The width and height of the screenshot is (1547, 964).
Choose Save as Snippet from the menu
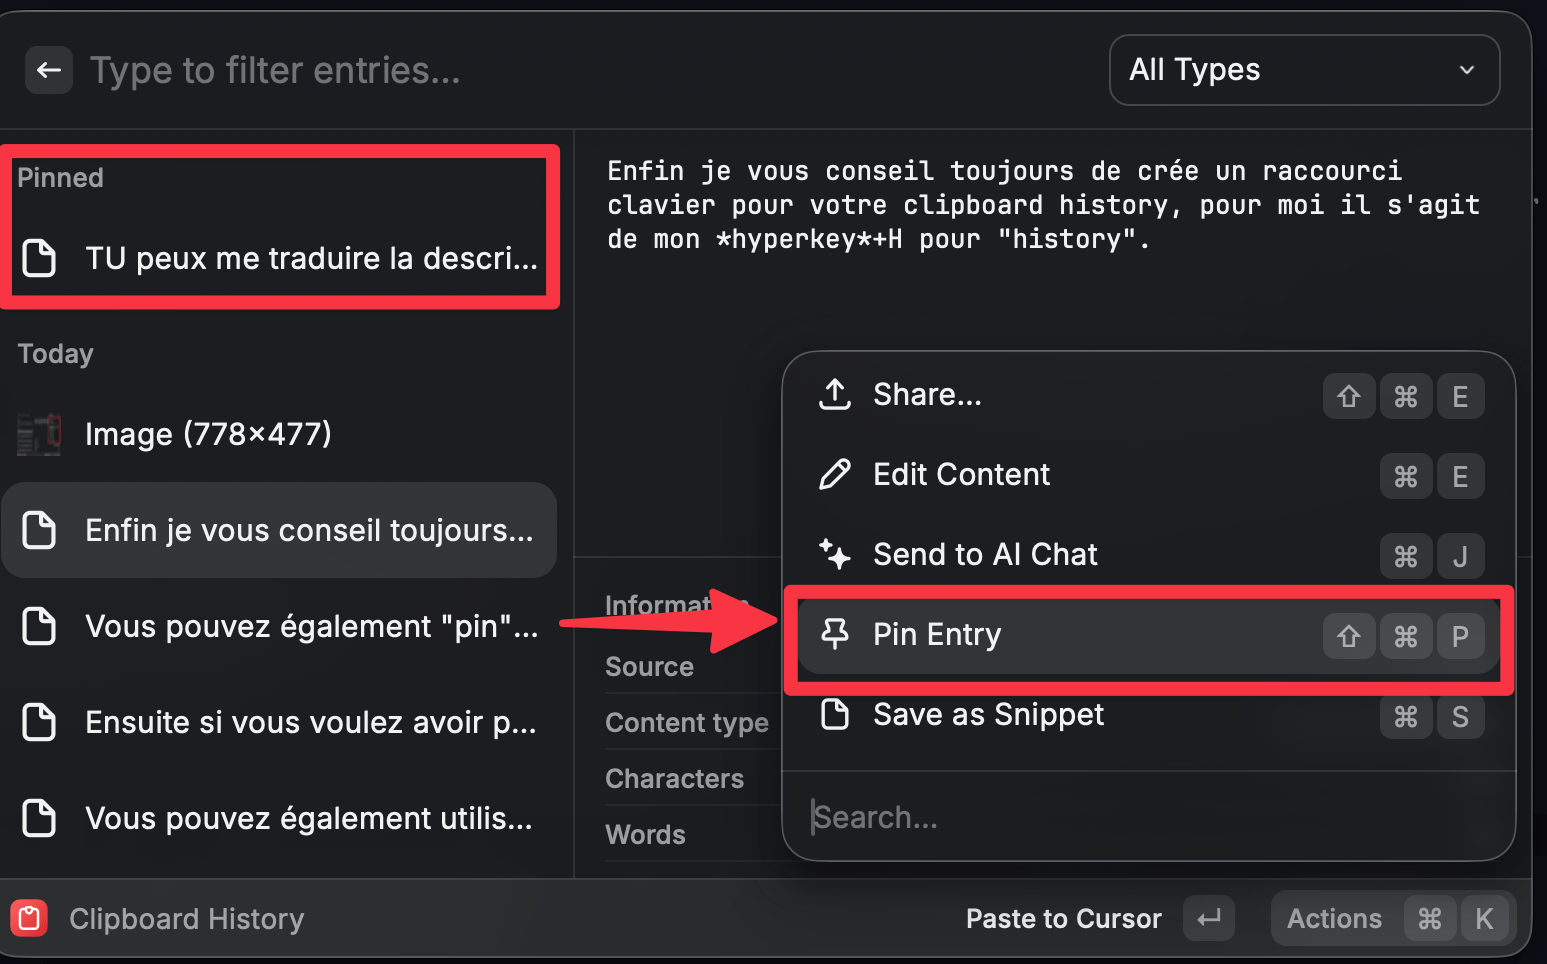pos(988,714)
